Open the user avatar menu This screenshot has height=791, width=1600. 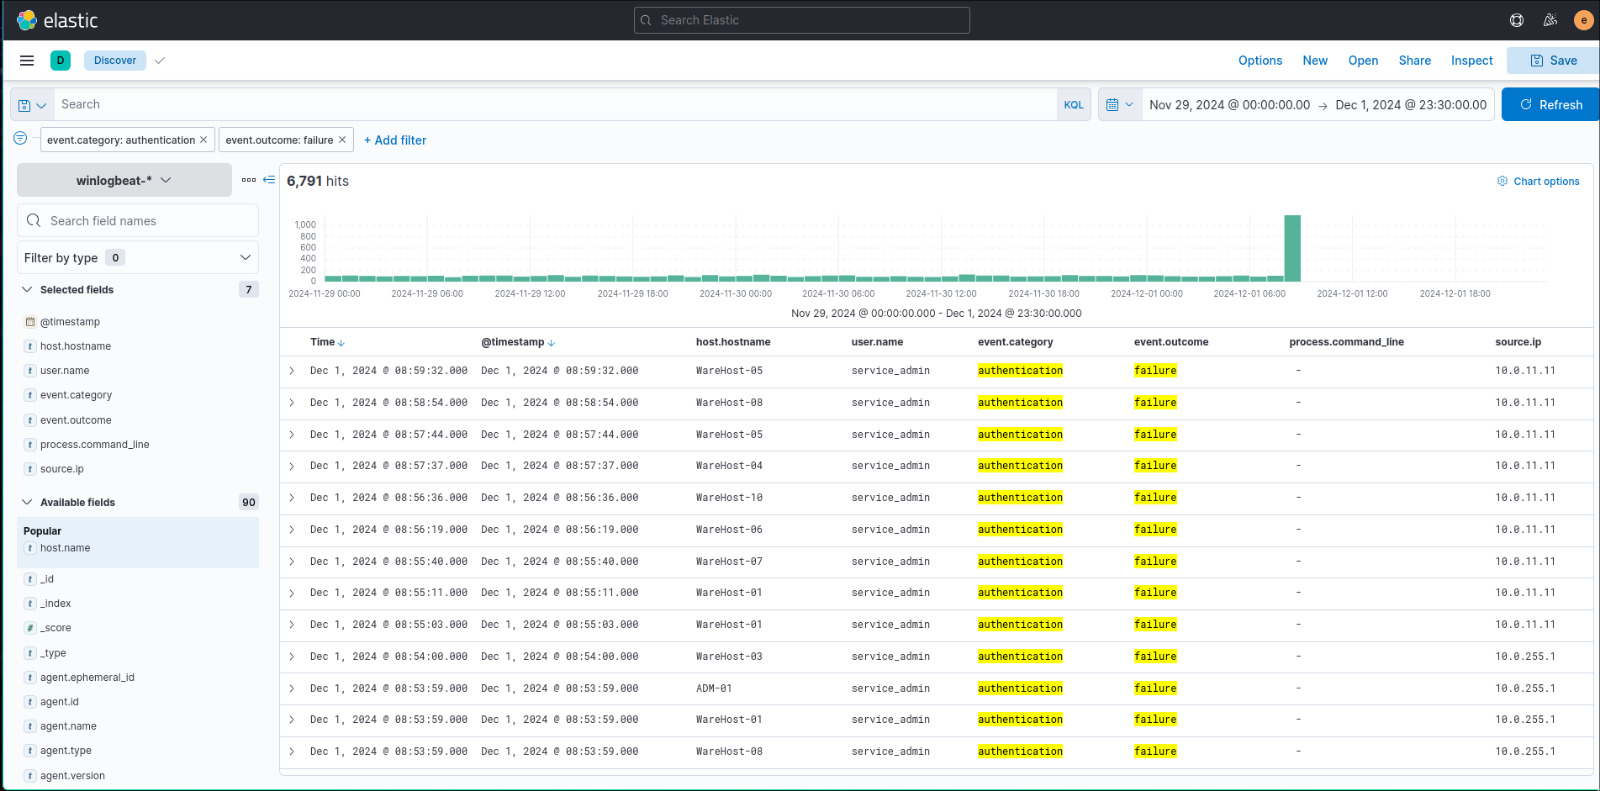coord(1583,20)
